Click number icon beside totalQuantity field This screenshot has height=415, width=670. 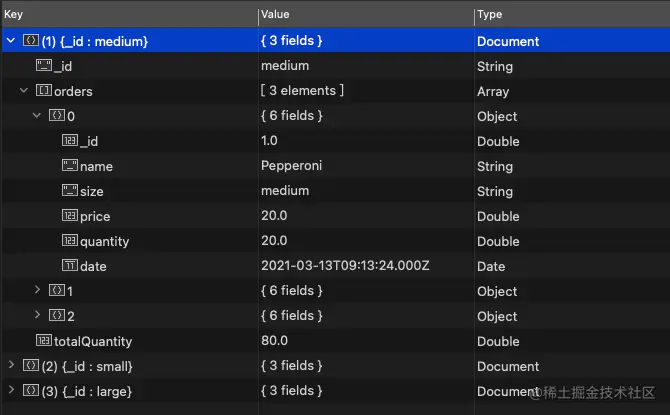44,340
